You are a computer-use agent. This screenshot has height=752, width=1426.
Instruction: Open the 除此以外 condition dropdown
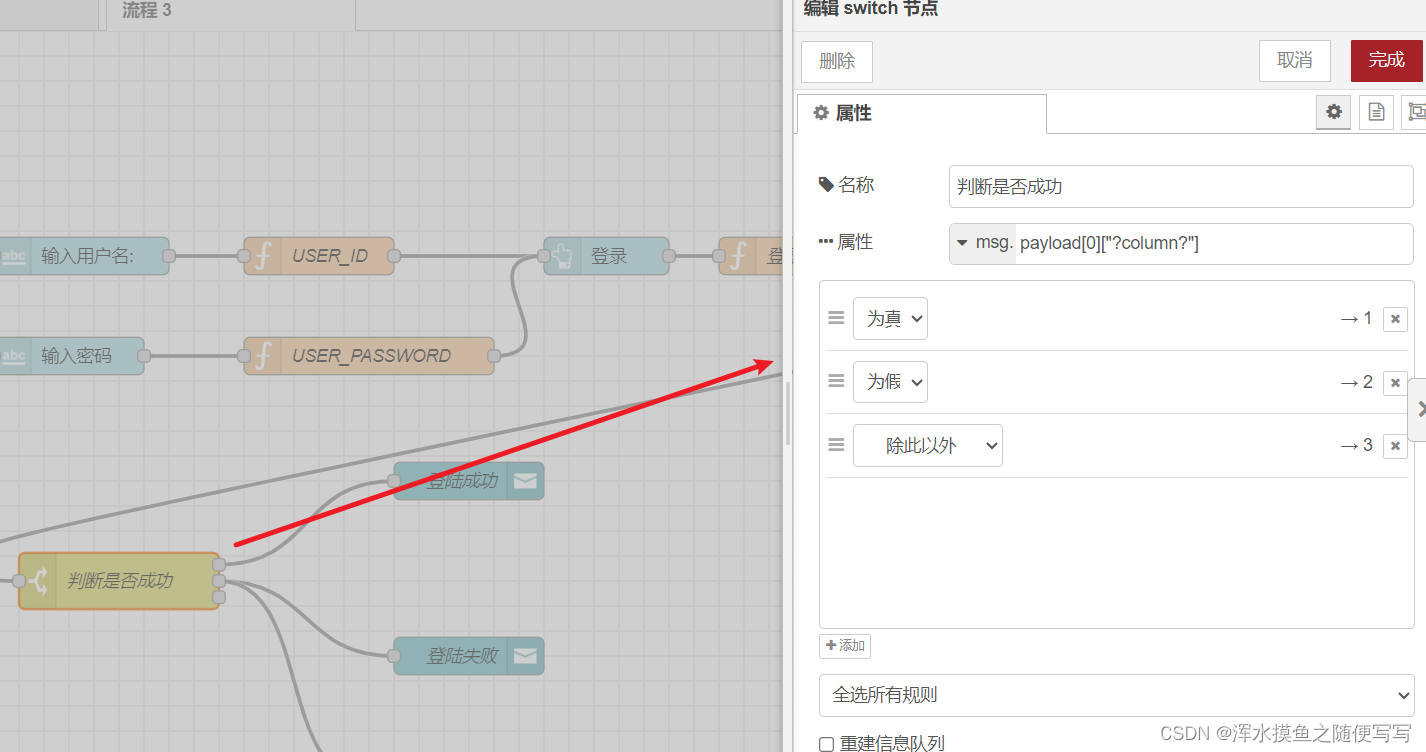click(927, 445)
